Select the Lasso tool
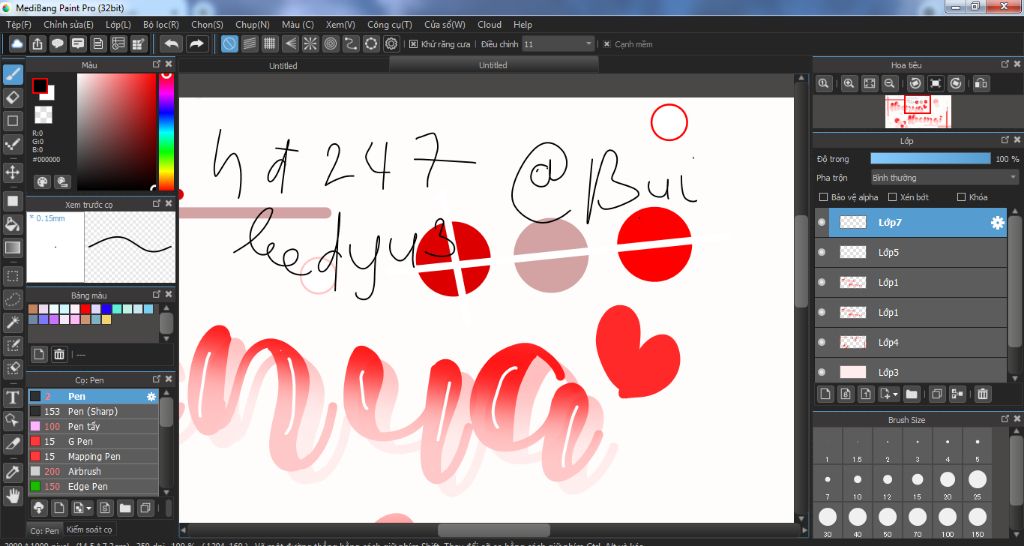The image size is (1024, 546). click(12, 299)
